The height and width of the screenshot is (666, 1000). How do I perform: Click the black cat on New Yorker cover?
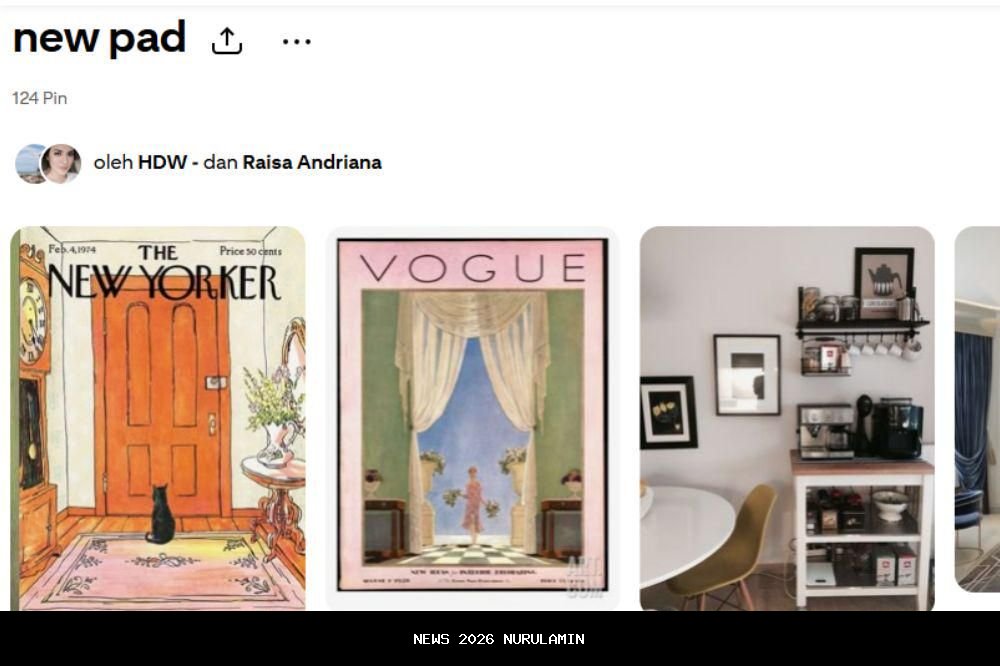tap(160, 514)
